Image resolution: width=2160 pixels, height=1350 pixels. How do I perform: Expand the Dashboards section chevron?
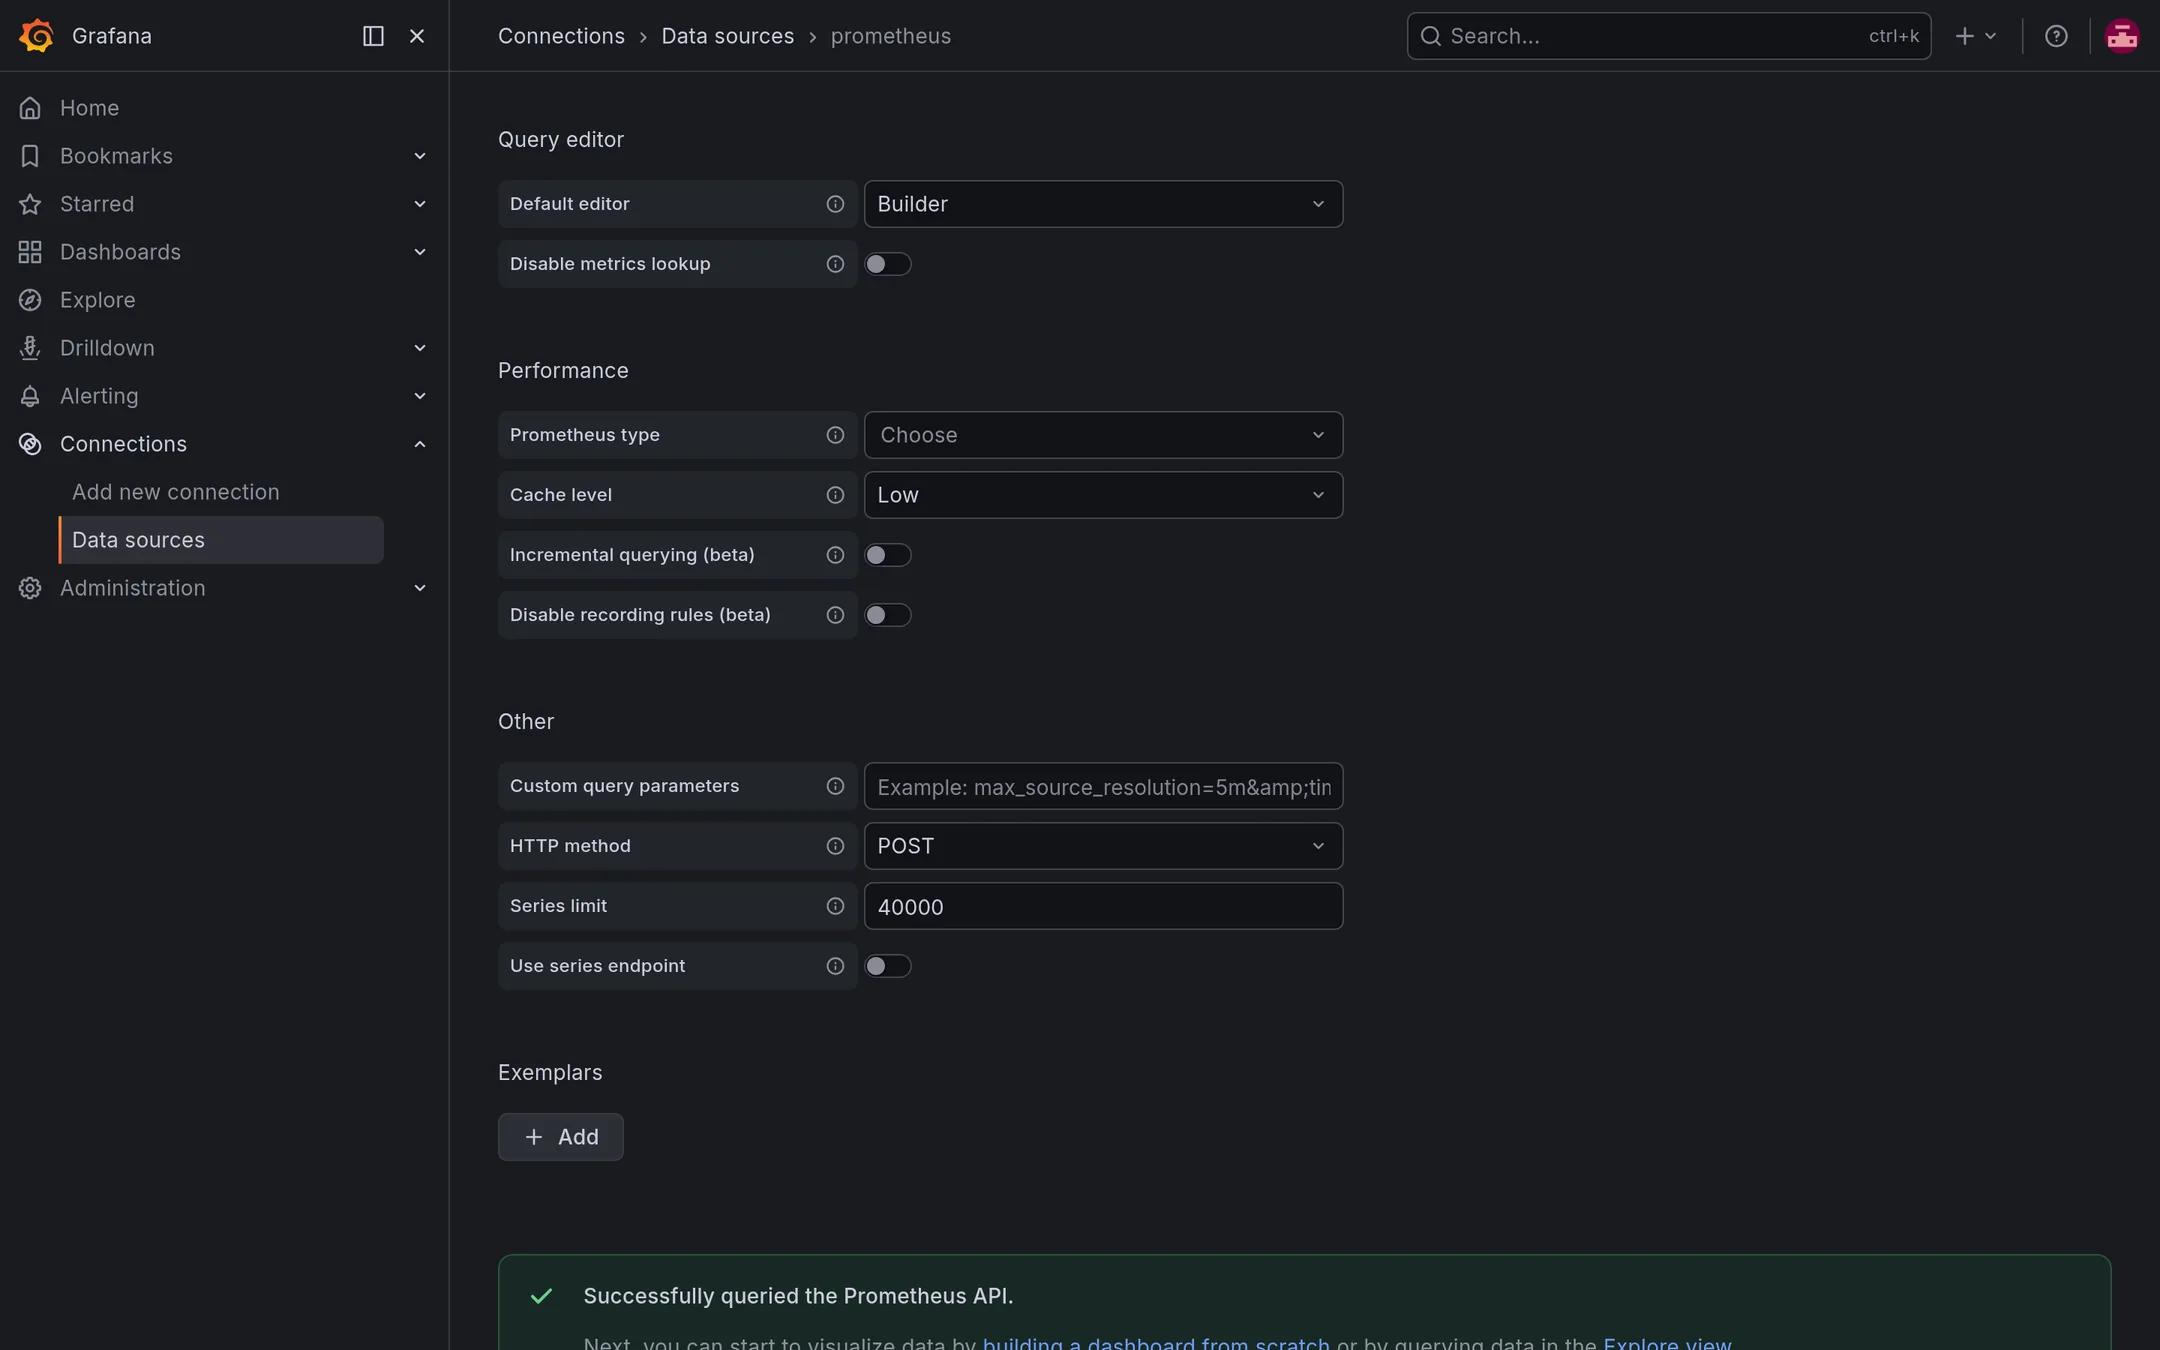click(420, 252)
